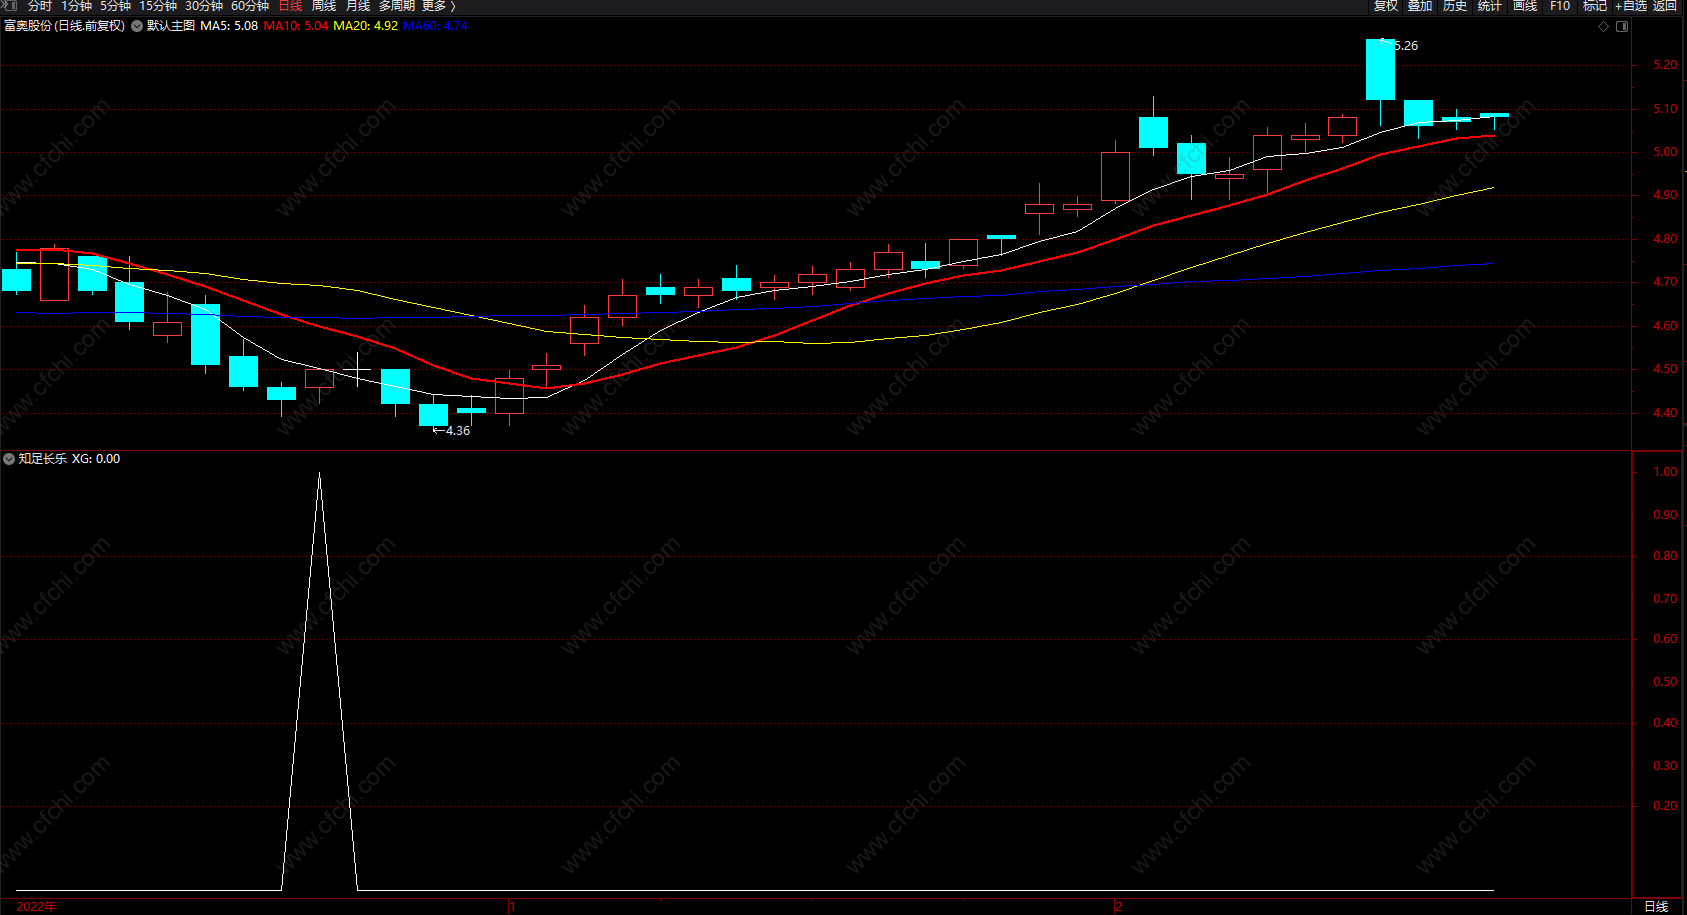
Task: Open the 统计 statistics tool
Action: coord(1490,6)
